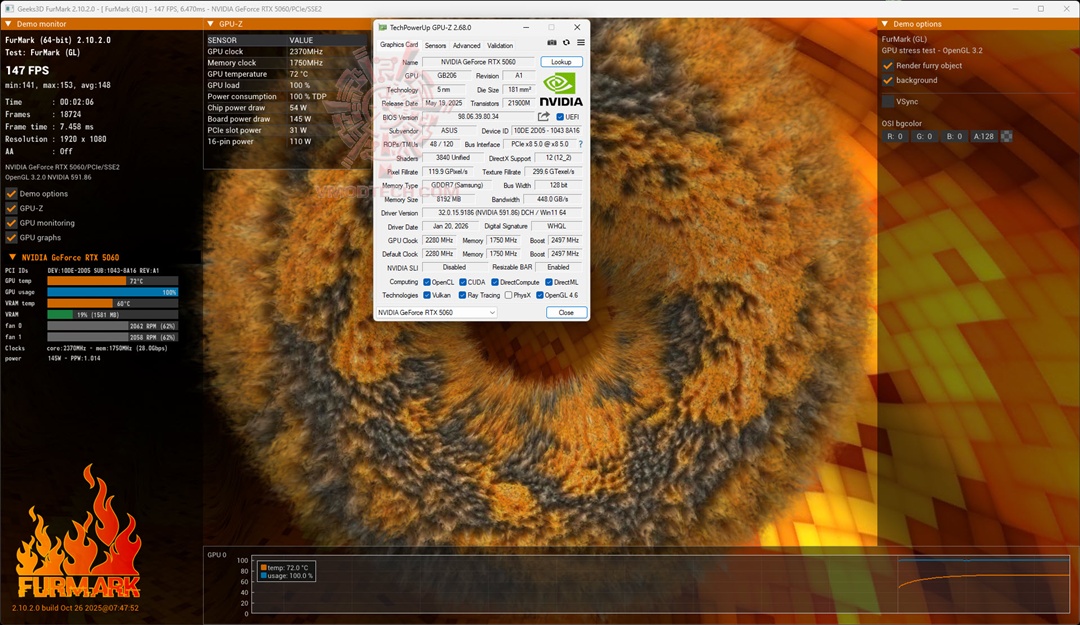
Task: Click the Lookup button
Action: point(561,62)
